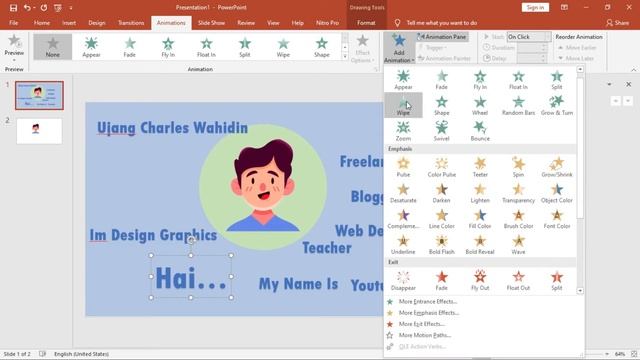Select Shape animation in ribbon gallery
Screen dimensions: 640x360
pyautogui.click(x=322, y=47)
